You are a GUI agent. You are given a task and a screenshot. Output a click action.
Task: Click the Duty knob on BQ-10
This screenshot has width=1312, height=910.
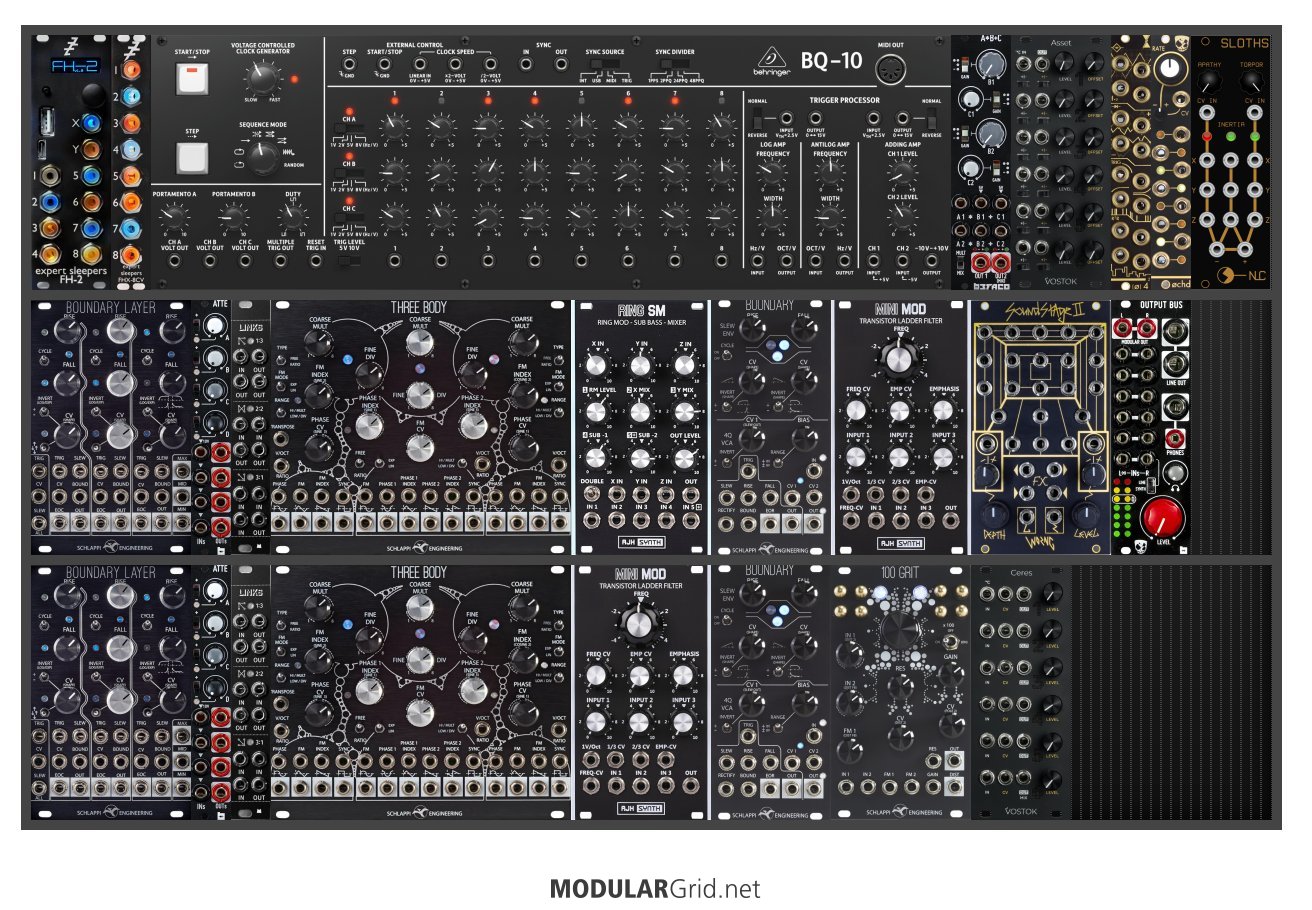click(x=293, y=216)
